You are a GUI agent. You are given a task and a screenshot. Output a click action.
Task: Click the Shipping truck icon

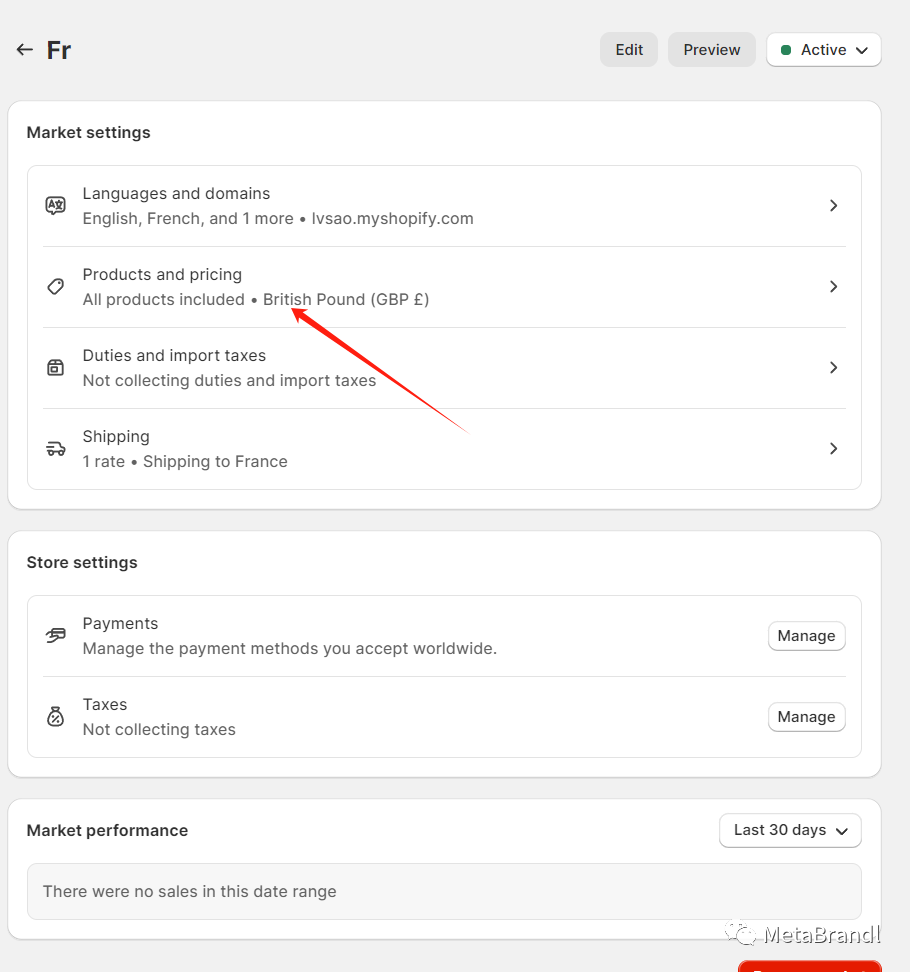(56, 449)
